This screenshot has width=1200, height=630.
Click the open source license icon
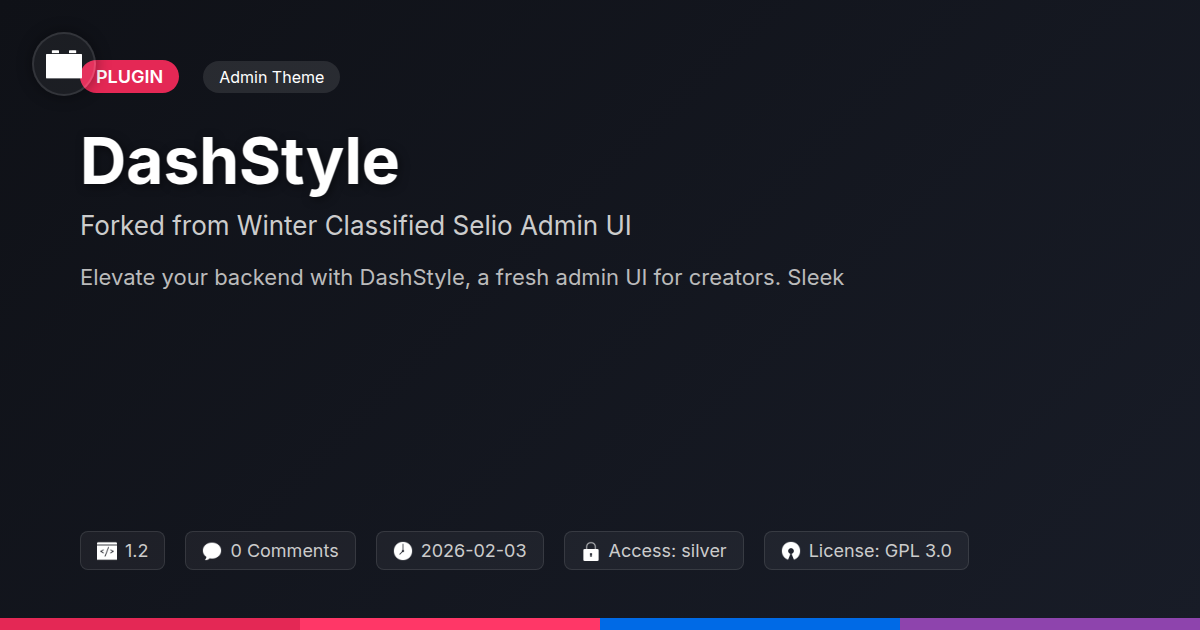pos(790,551)
